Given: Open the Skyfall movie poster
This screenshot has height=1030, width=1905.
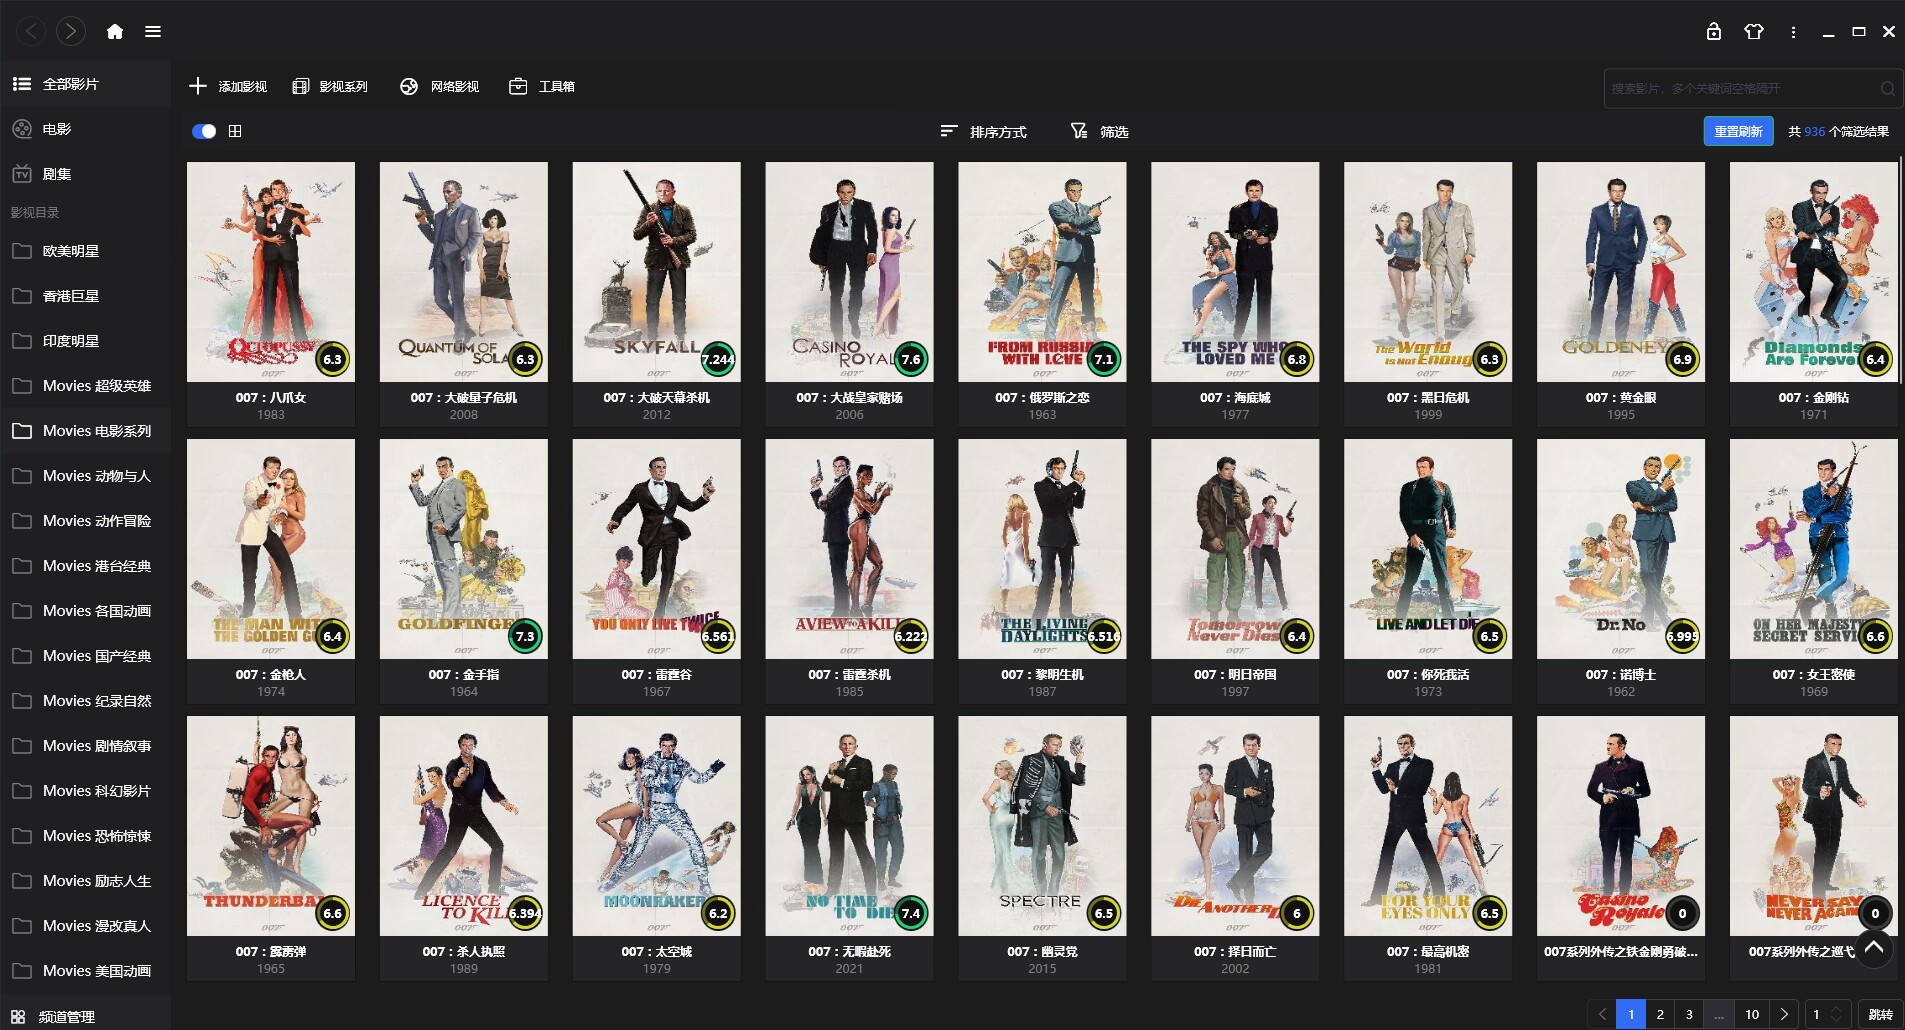Looking at the screenshot, I should (x=656, y=272).
